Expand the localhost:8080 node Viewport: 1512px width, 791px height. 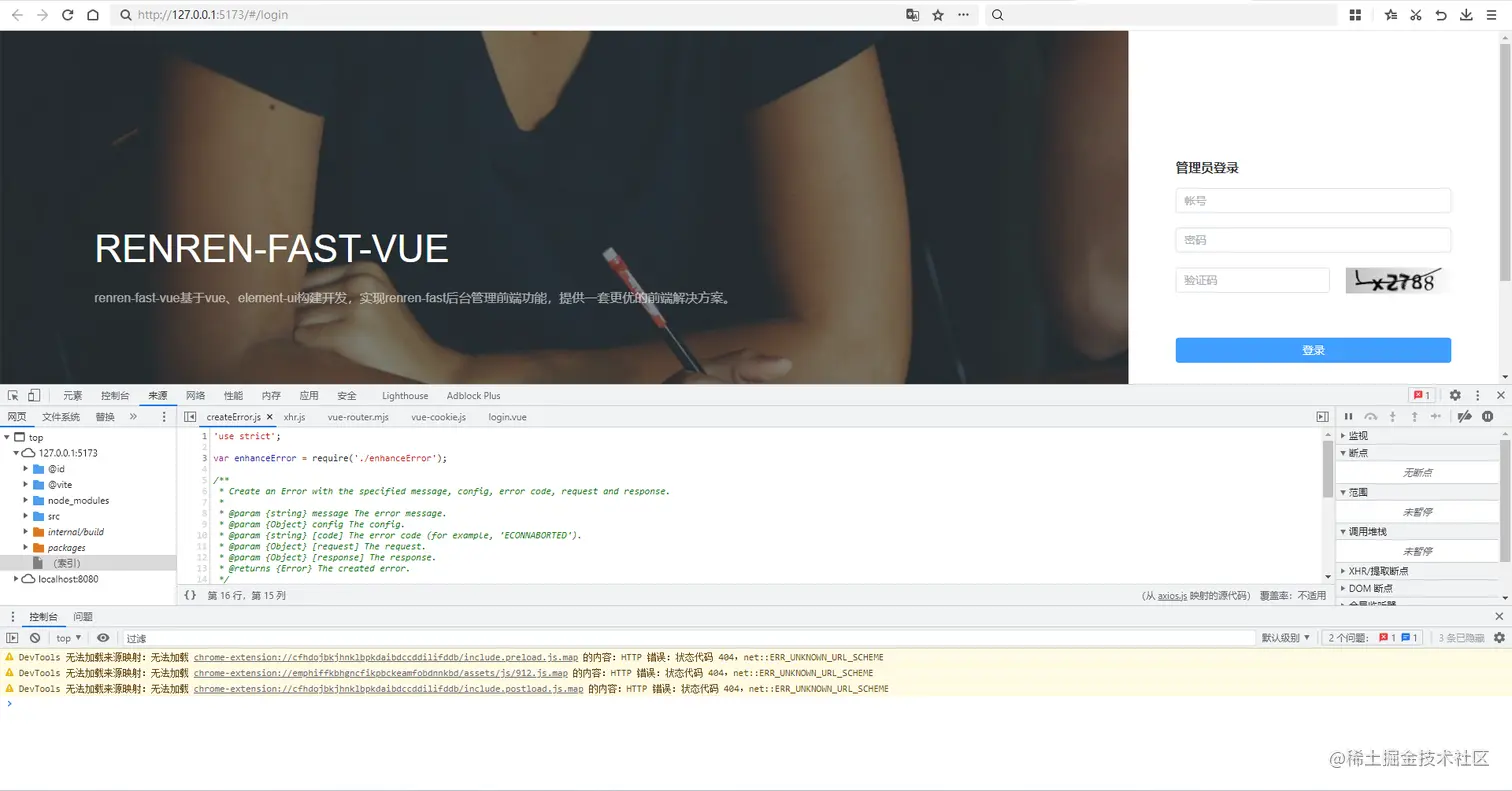click(16, 579)
